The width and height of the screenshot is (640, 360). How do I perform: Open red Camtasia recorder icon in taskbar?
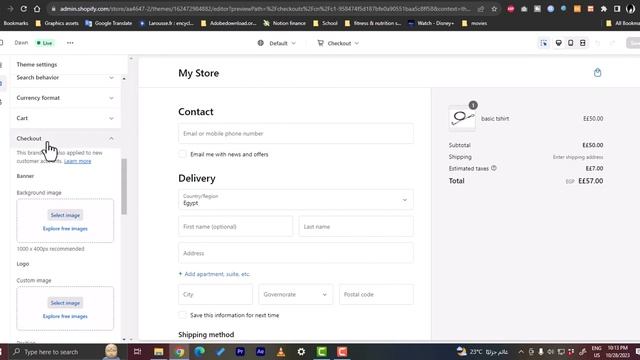[342, 351]
